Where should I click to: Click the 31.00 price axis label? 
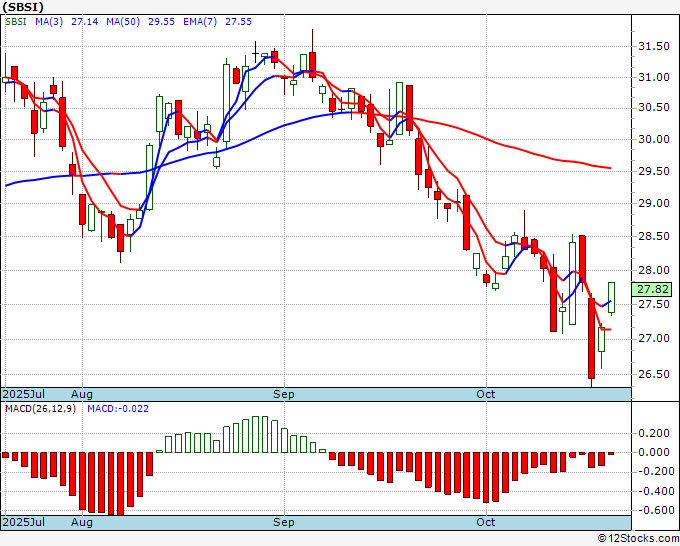(x=654, y=78)
